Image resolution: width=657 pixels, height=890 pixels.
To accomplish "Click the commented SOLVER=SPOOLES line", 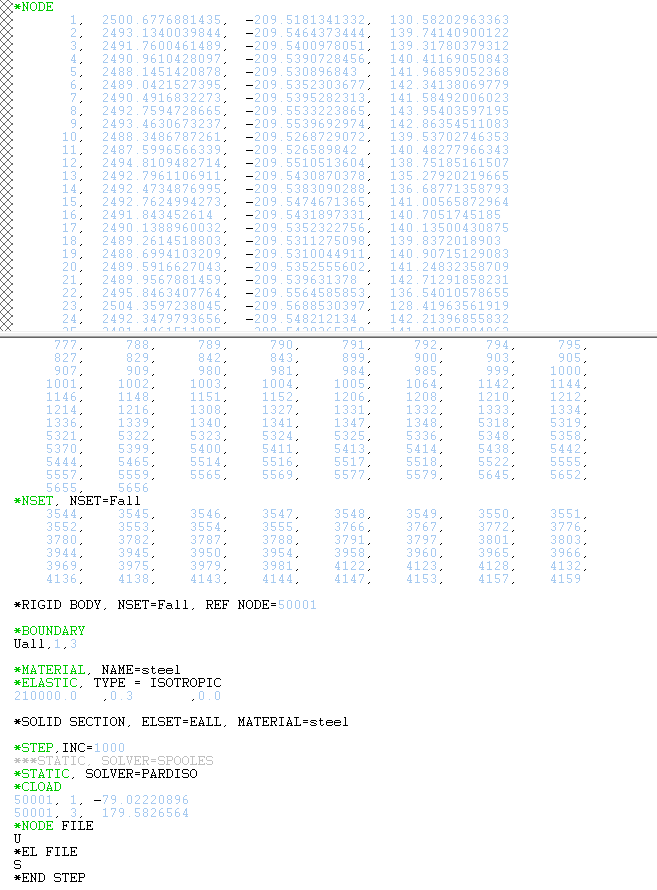I will click(113, 761).
